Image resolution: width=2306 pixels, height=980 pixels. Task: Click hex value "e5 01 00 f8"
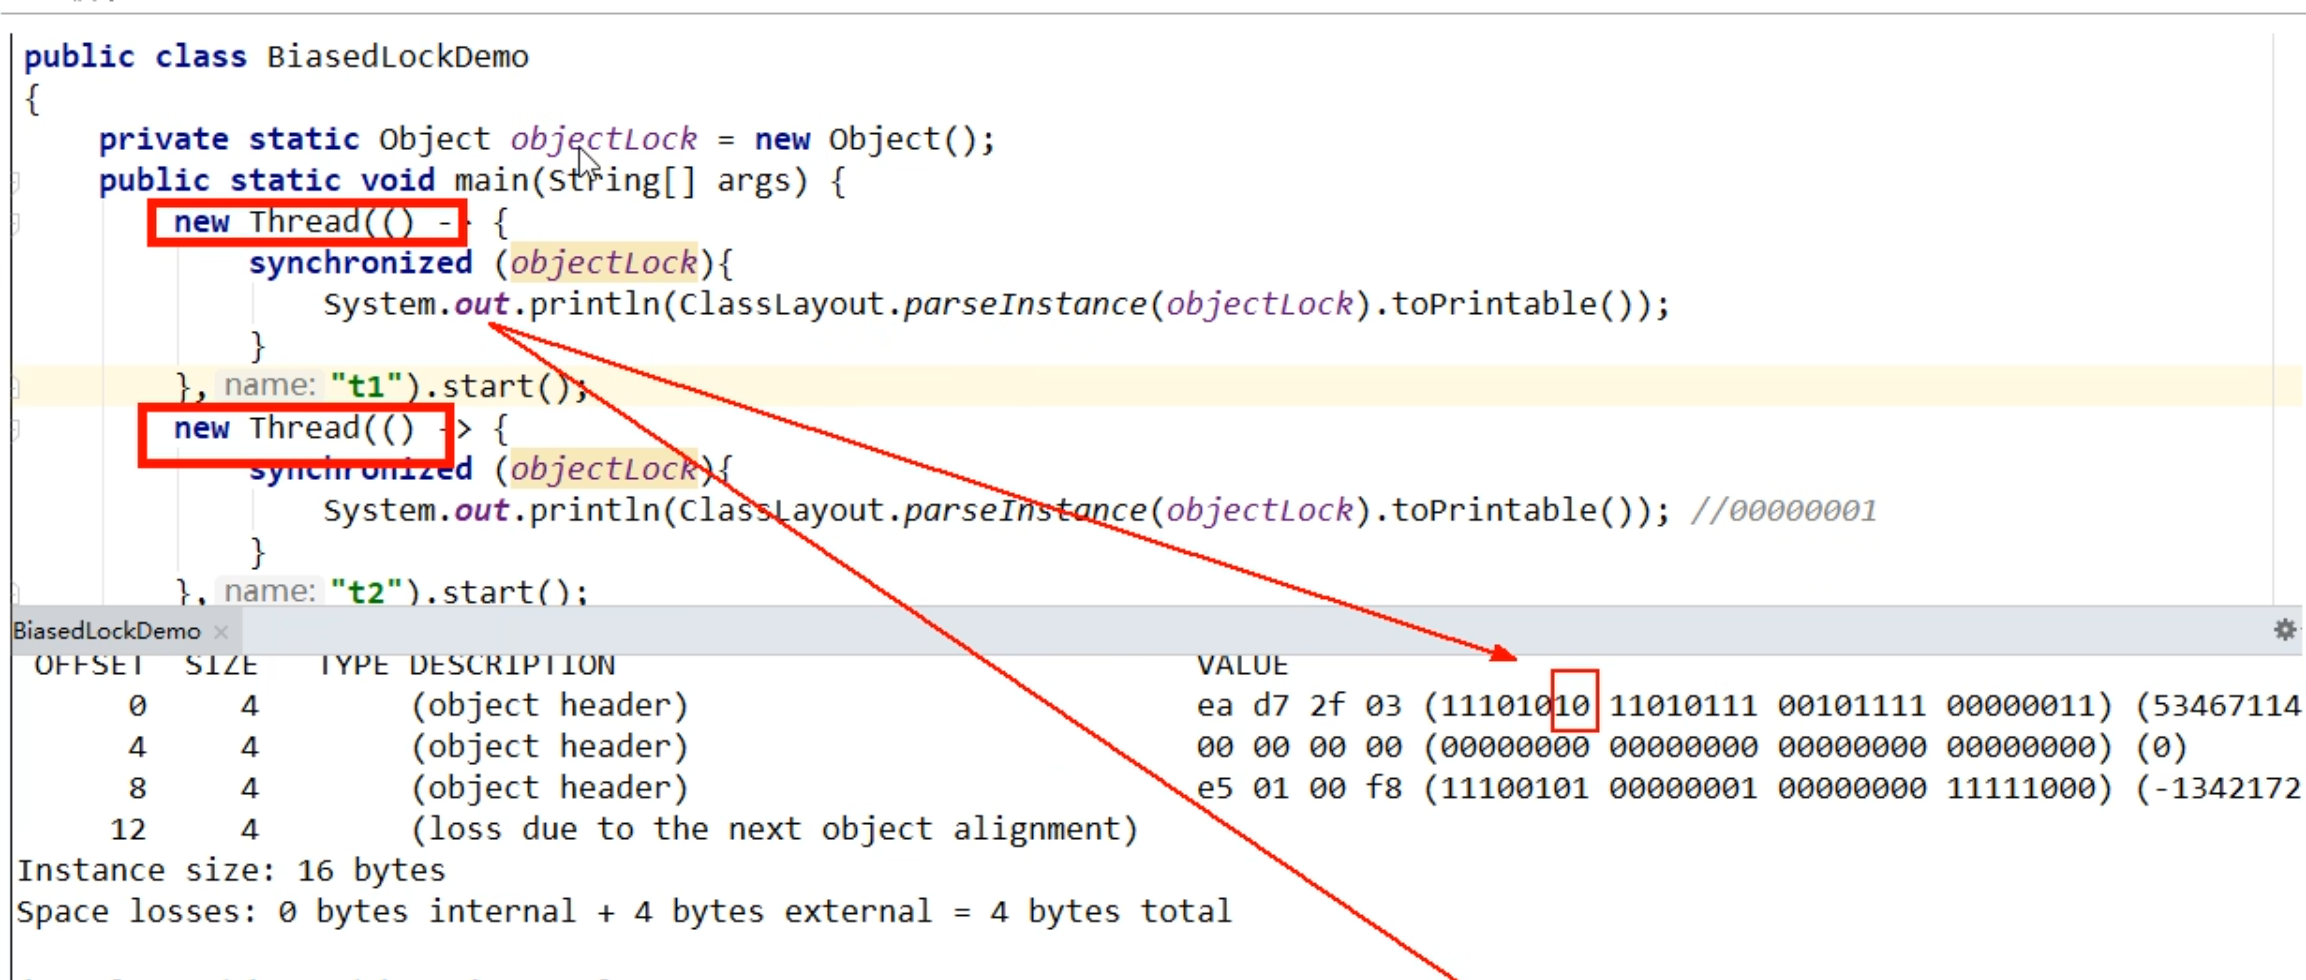pos(1299,788)
